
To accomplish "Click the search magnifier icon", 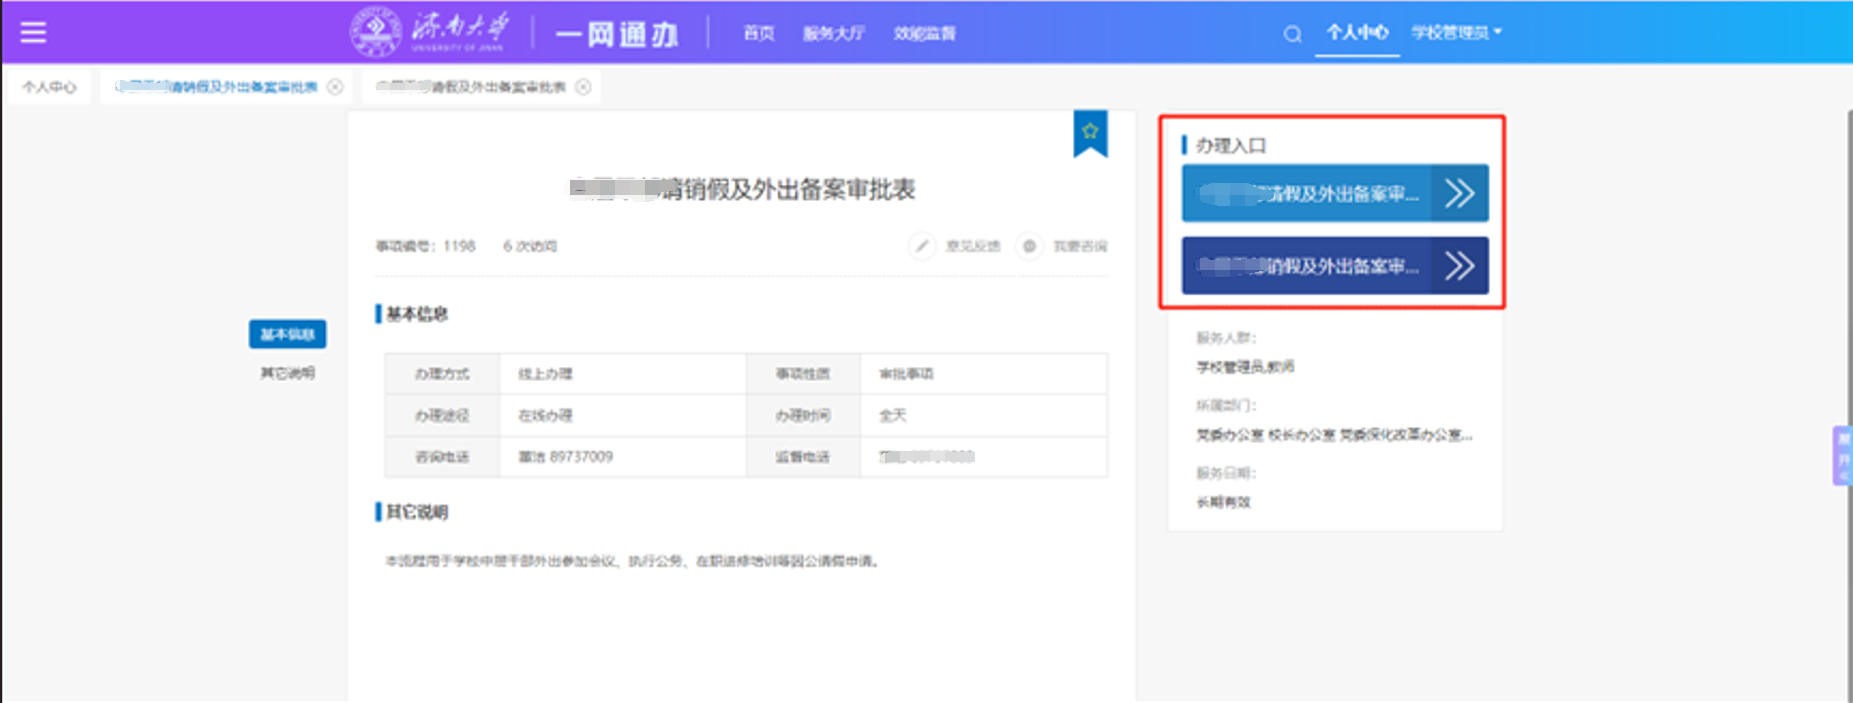I will 1292,34.
